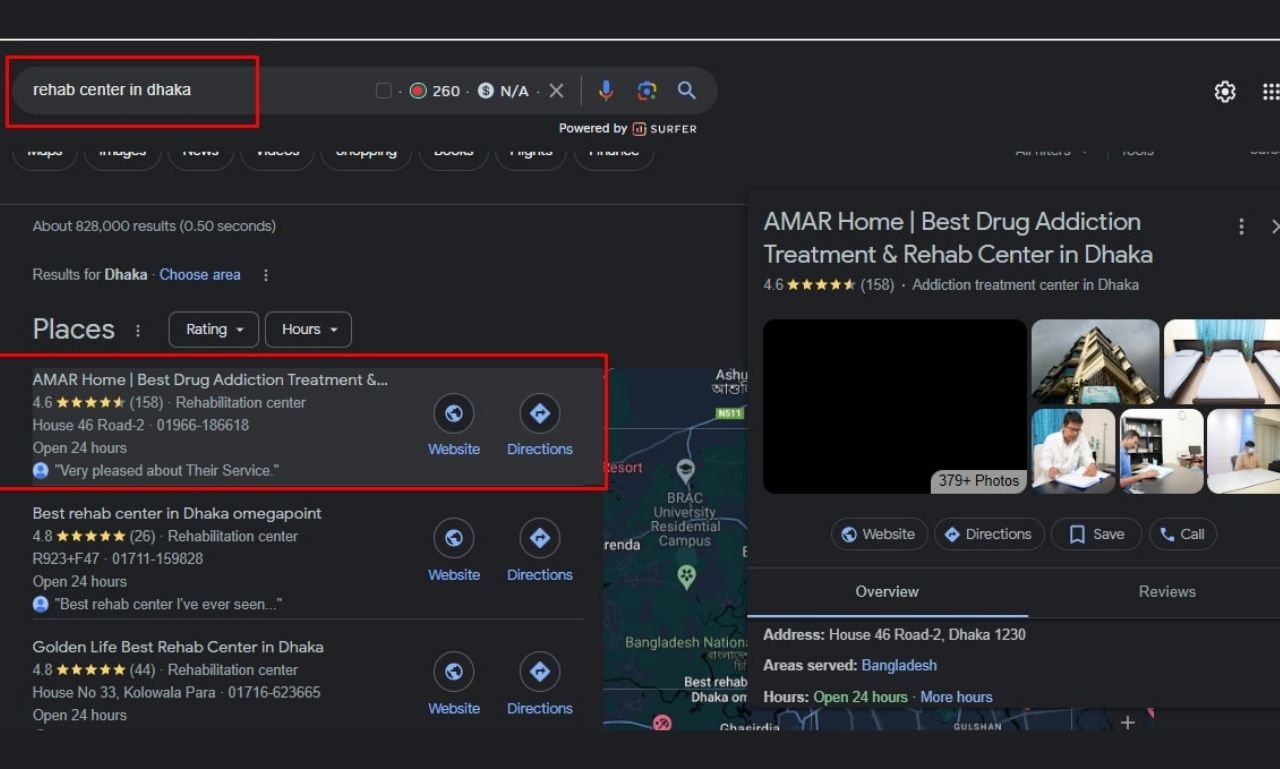Click AMAR Home phone 01966-186618

click(203, 425)
